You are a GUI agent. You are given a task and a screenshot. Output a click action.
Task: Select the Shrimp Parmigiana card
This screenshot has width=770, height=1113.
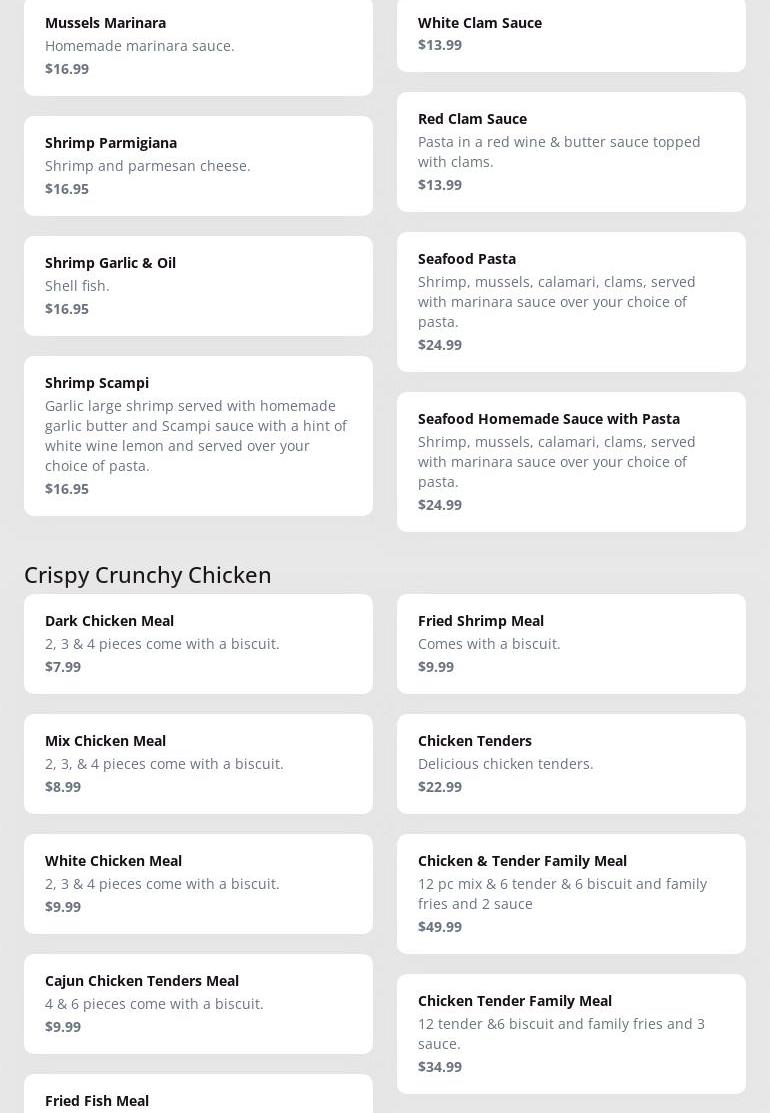pos(198,165)
